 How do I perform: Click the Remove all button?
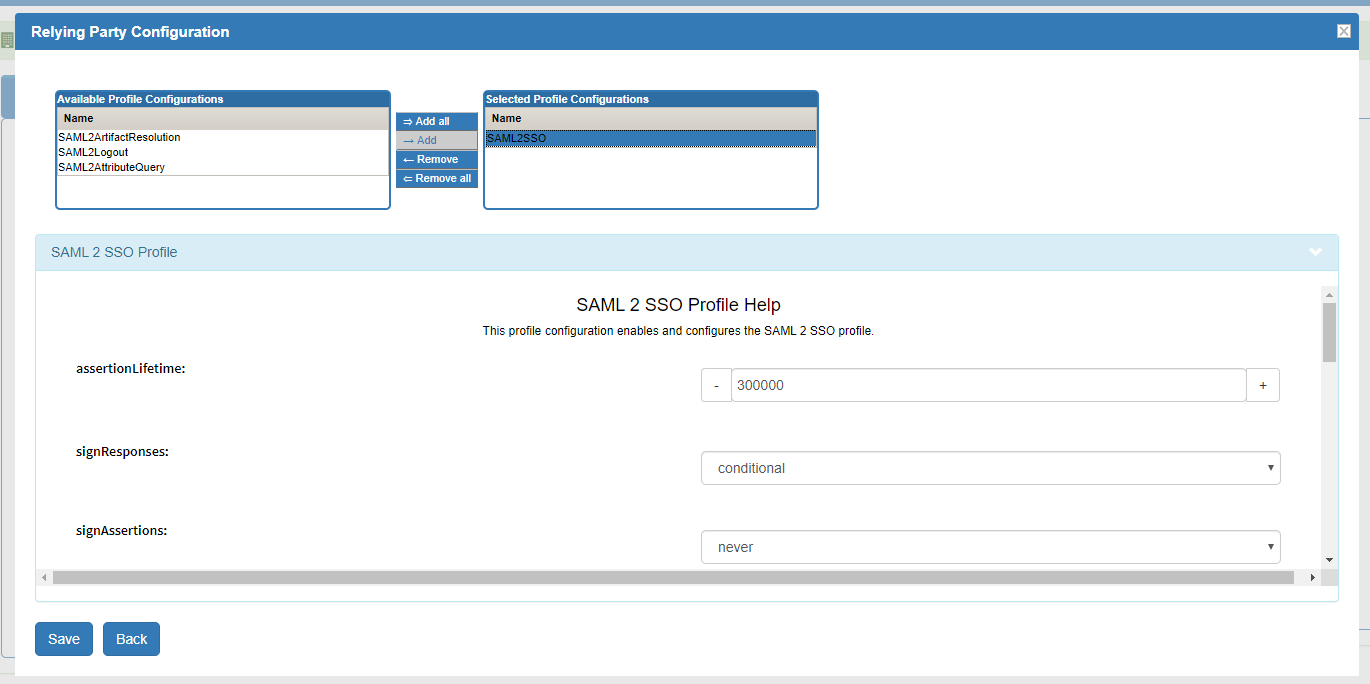436,178
